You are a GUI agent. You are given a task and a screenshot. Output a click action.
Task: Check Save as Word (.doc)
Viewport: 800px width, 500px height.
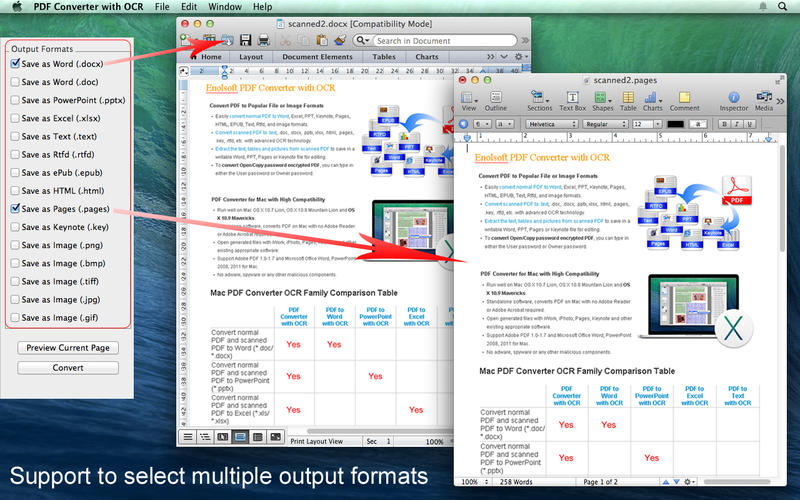pyautogui.click(x=15, y=82)
